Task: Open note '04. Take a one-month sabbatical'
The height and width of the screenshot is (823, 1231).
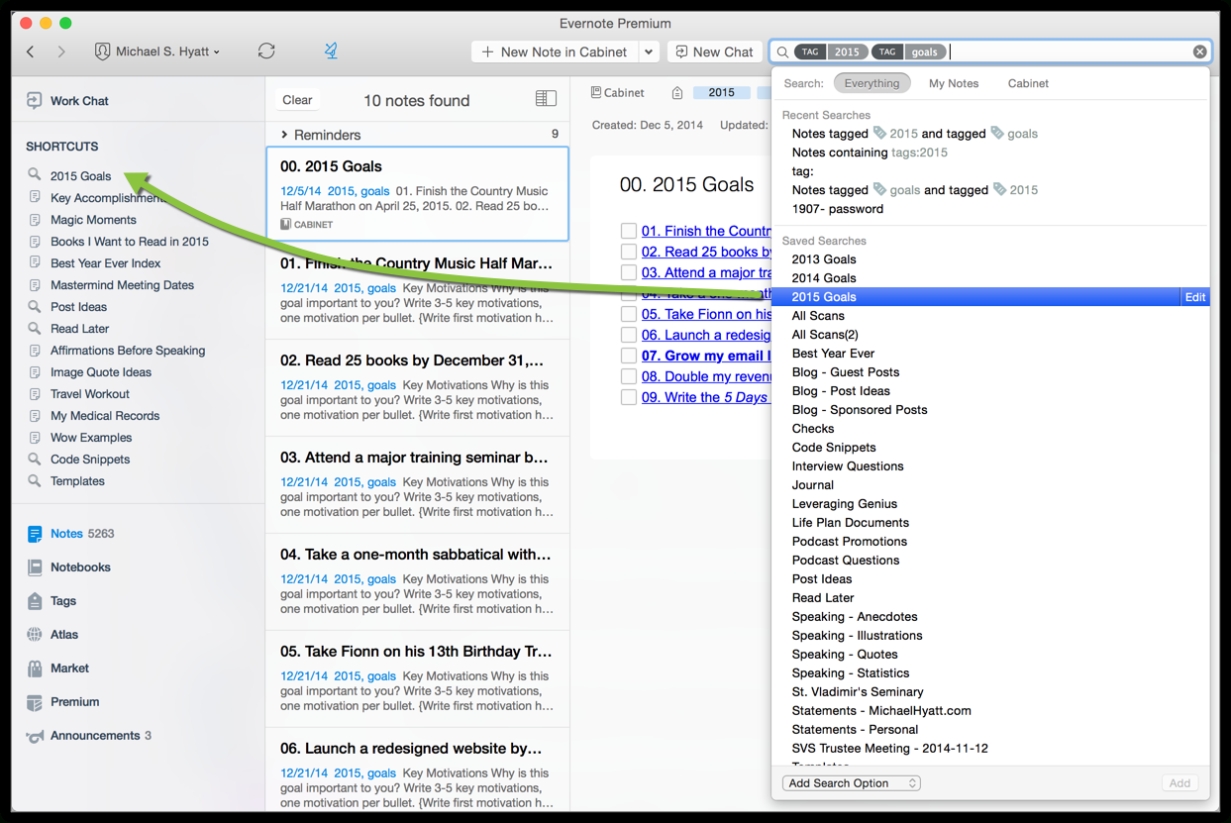Action: [417, 581]
